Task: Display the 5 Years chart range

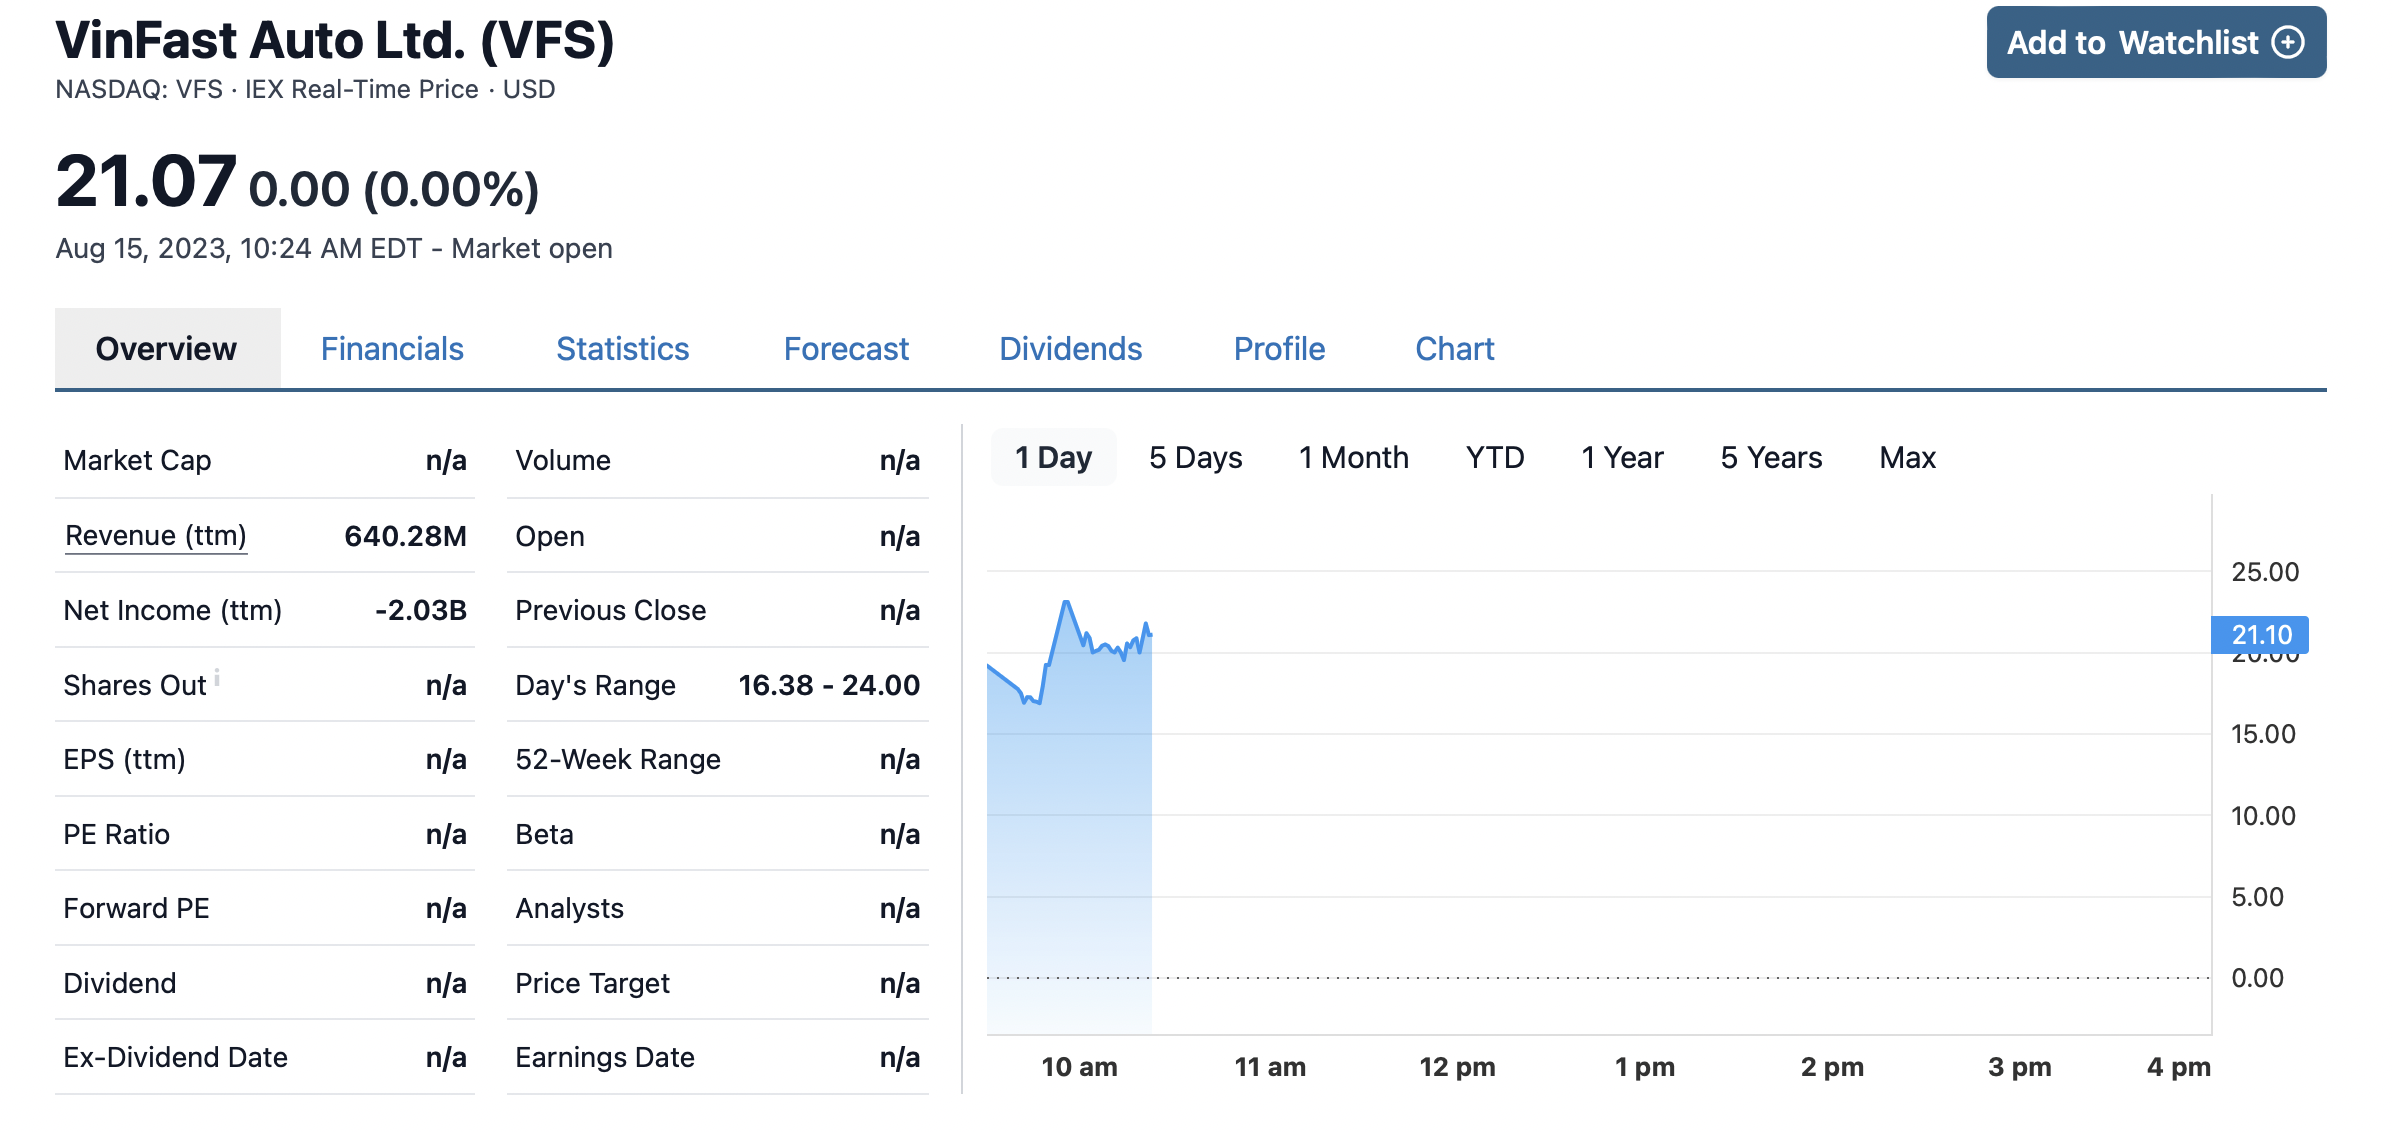Action: tap(1771, 458)
